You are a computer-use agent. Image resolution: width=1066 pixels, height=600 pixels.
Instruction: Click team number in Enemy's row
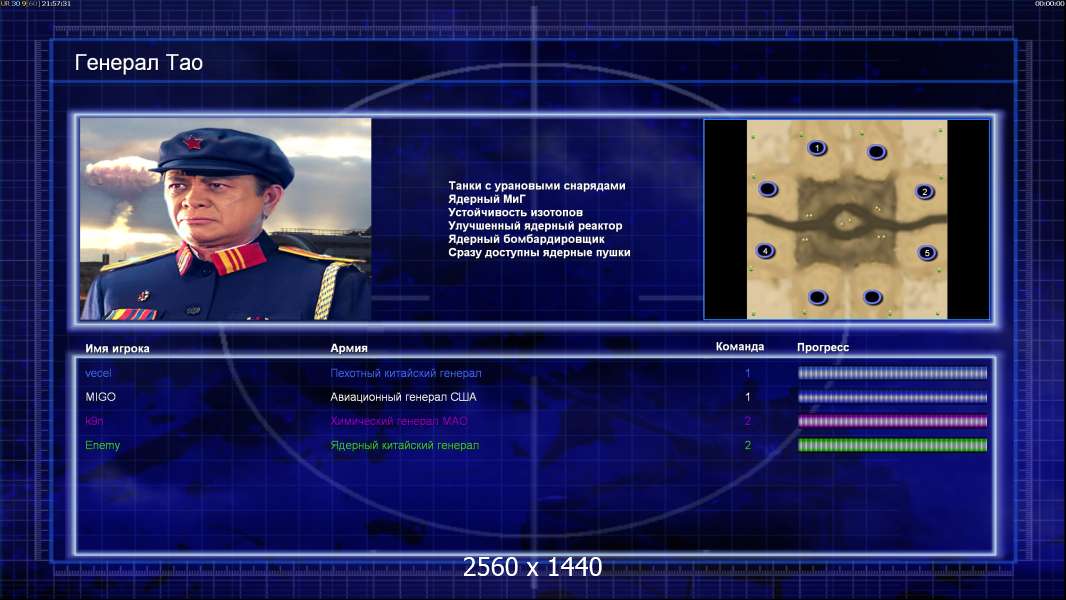pyautogui.click(x=747, y=445)
